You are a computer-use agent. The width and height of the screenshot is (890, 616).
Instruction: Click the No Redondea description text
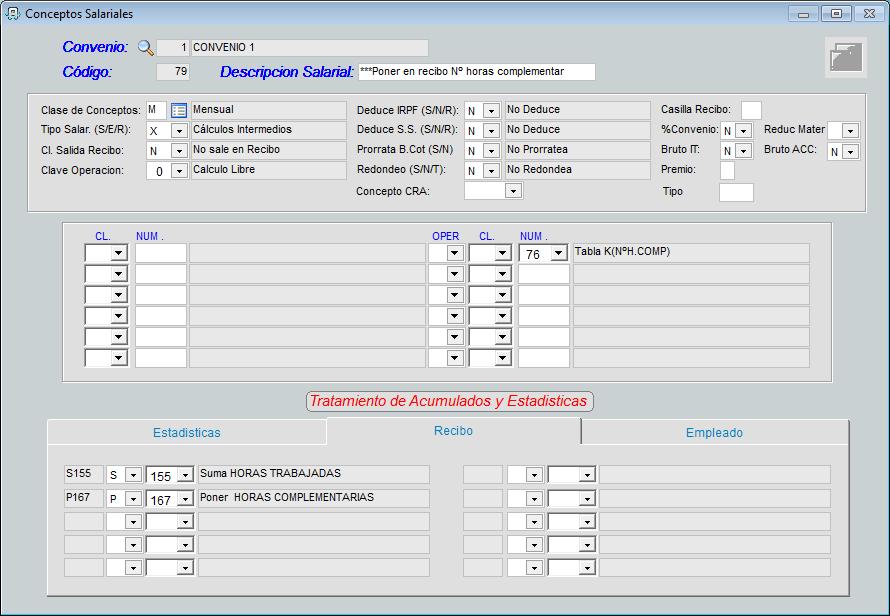pos(539,169)
